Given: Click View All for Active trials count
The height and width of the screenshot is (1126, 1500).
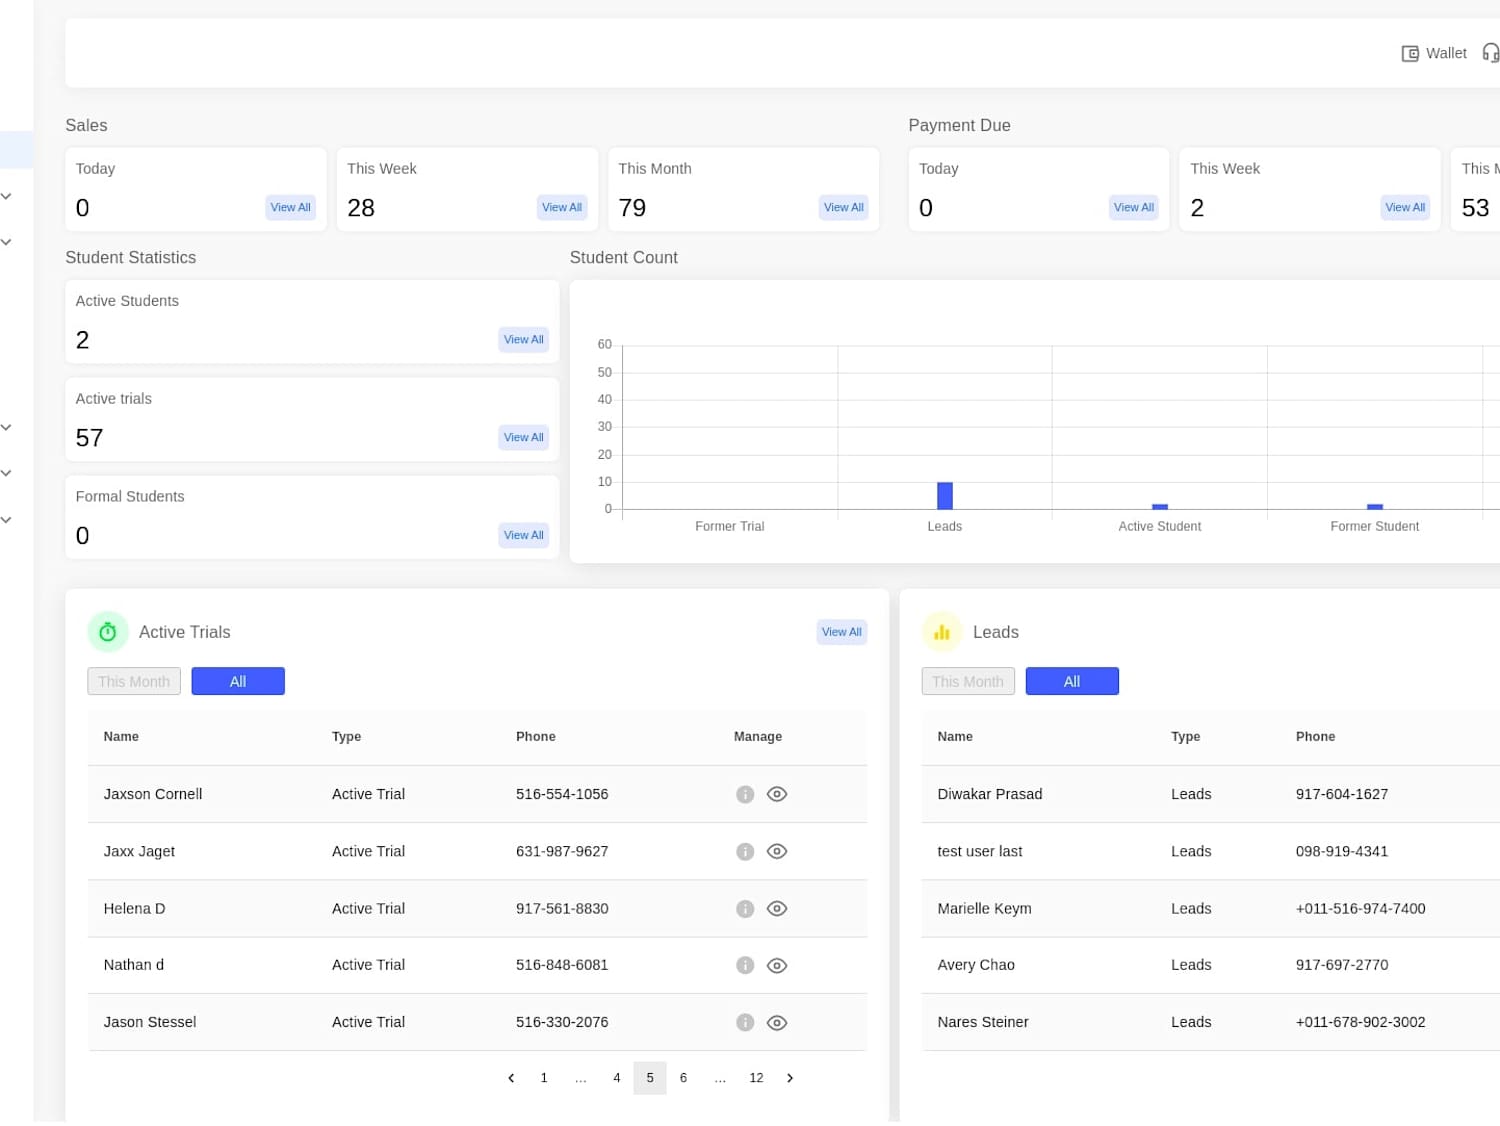Looking at the screenshot, I should coord(524,438).
